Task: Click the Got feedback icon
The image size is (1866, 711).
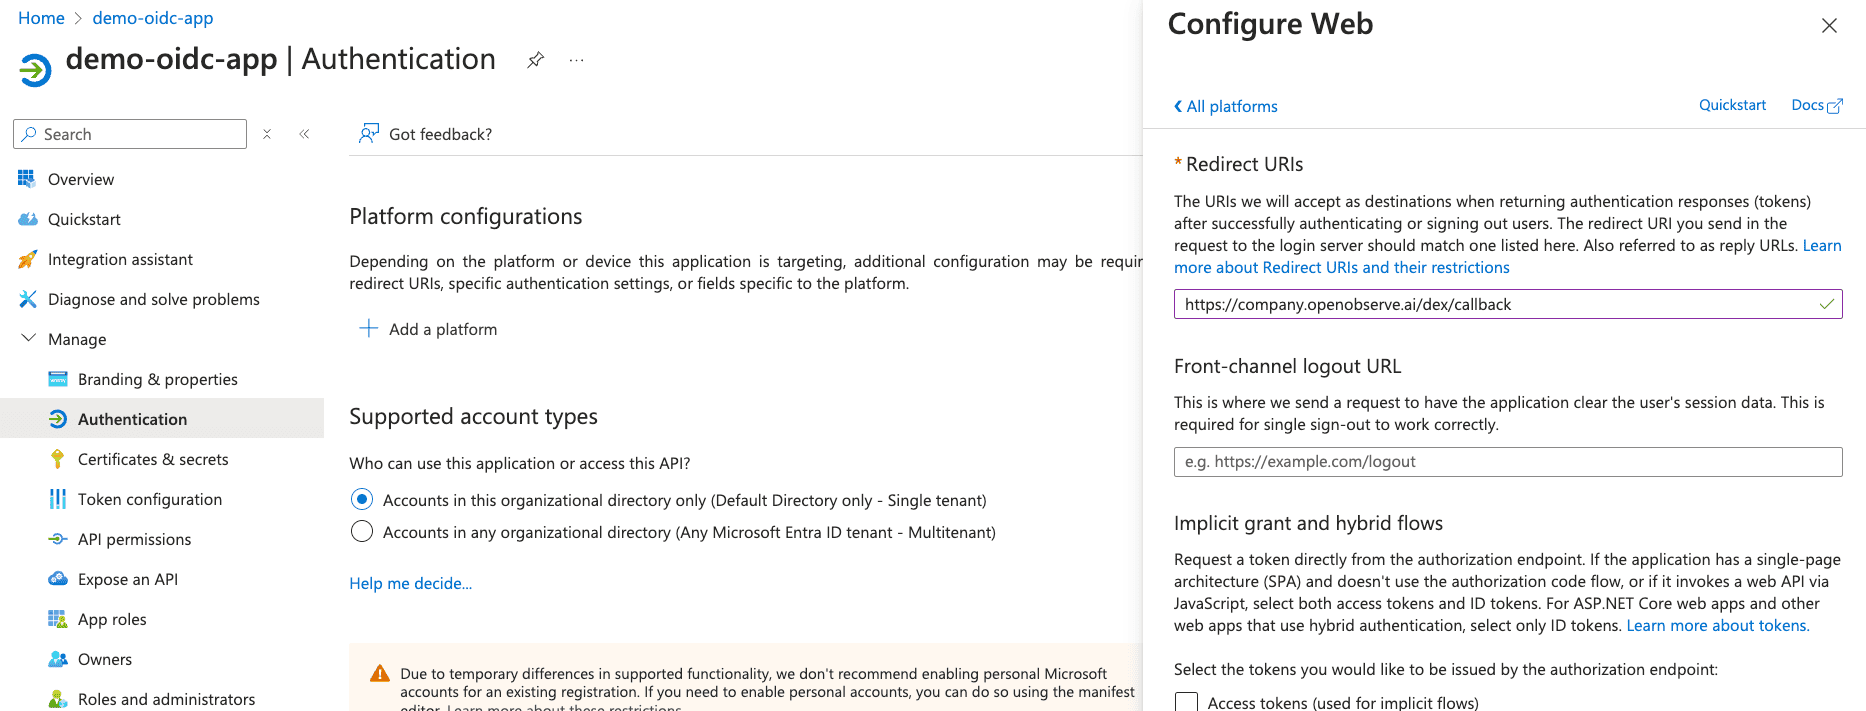Action: (x=369, y=133)
